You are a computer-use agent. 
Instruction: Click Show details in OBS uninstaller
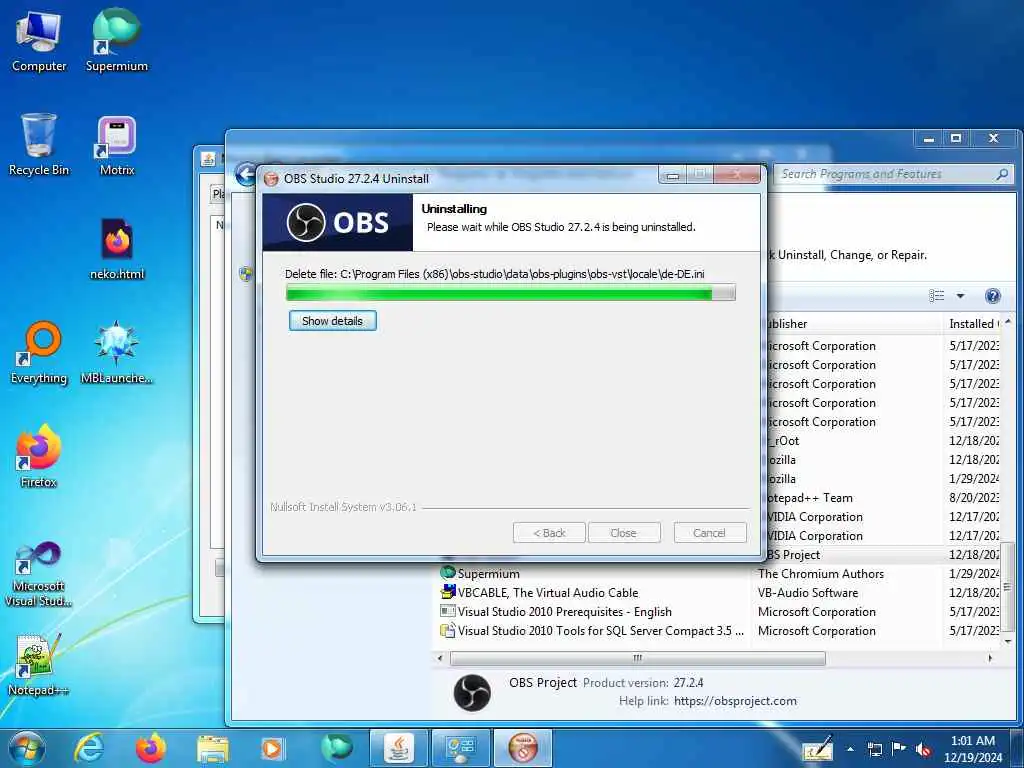click(x=332, y=321)
